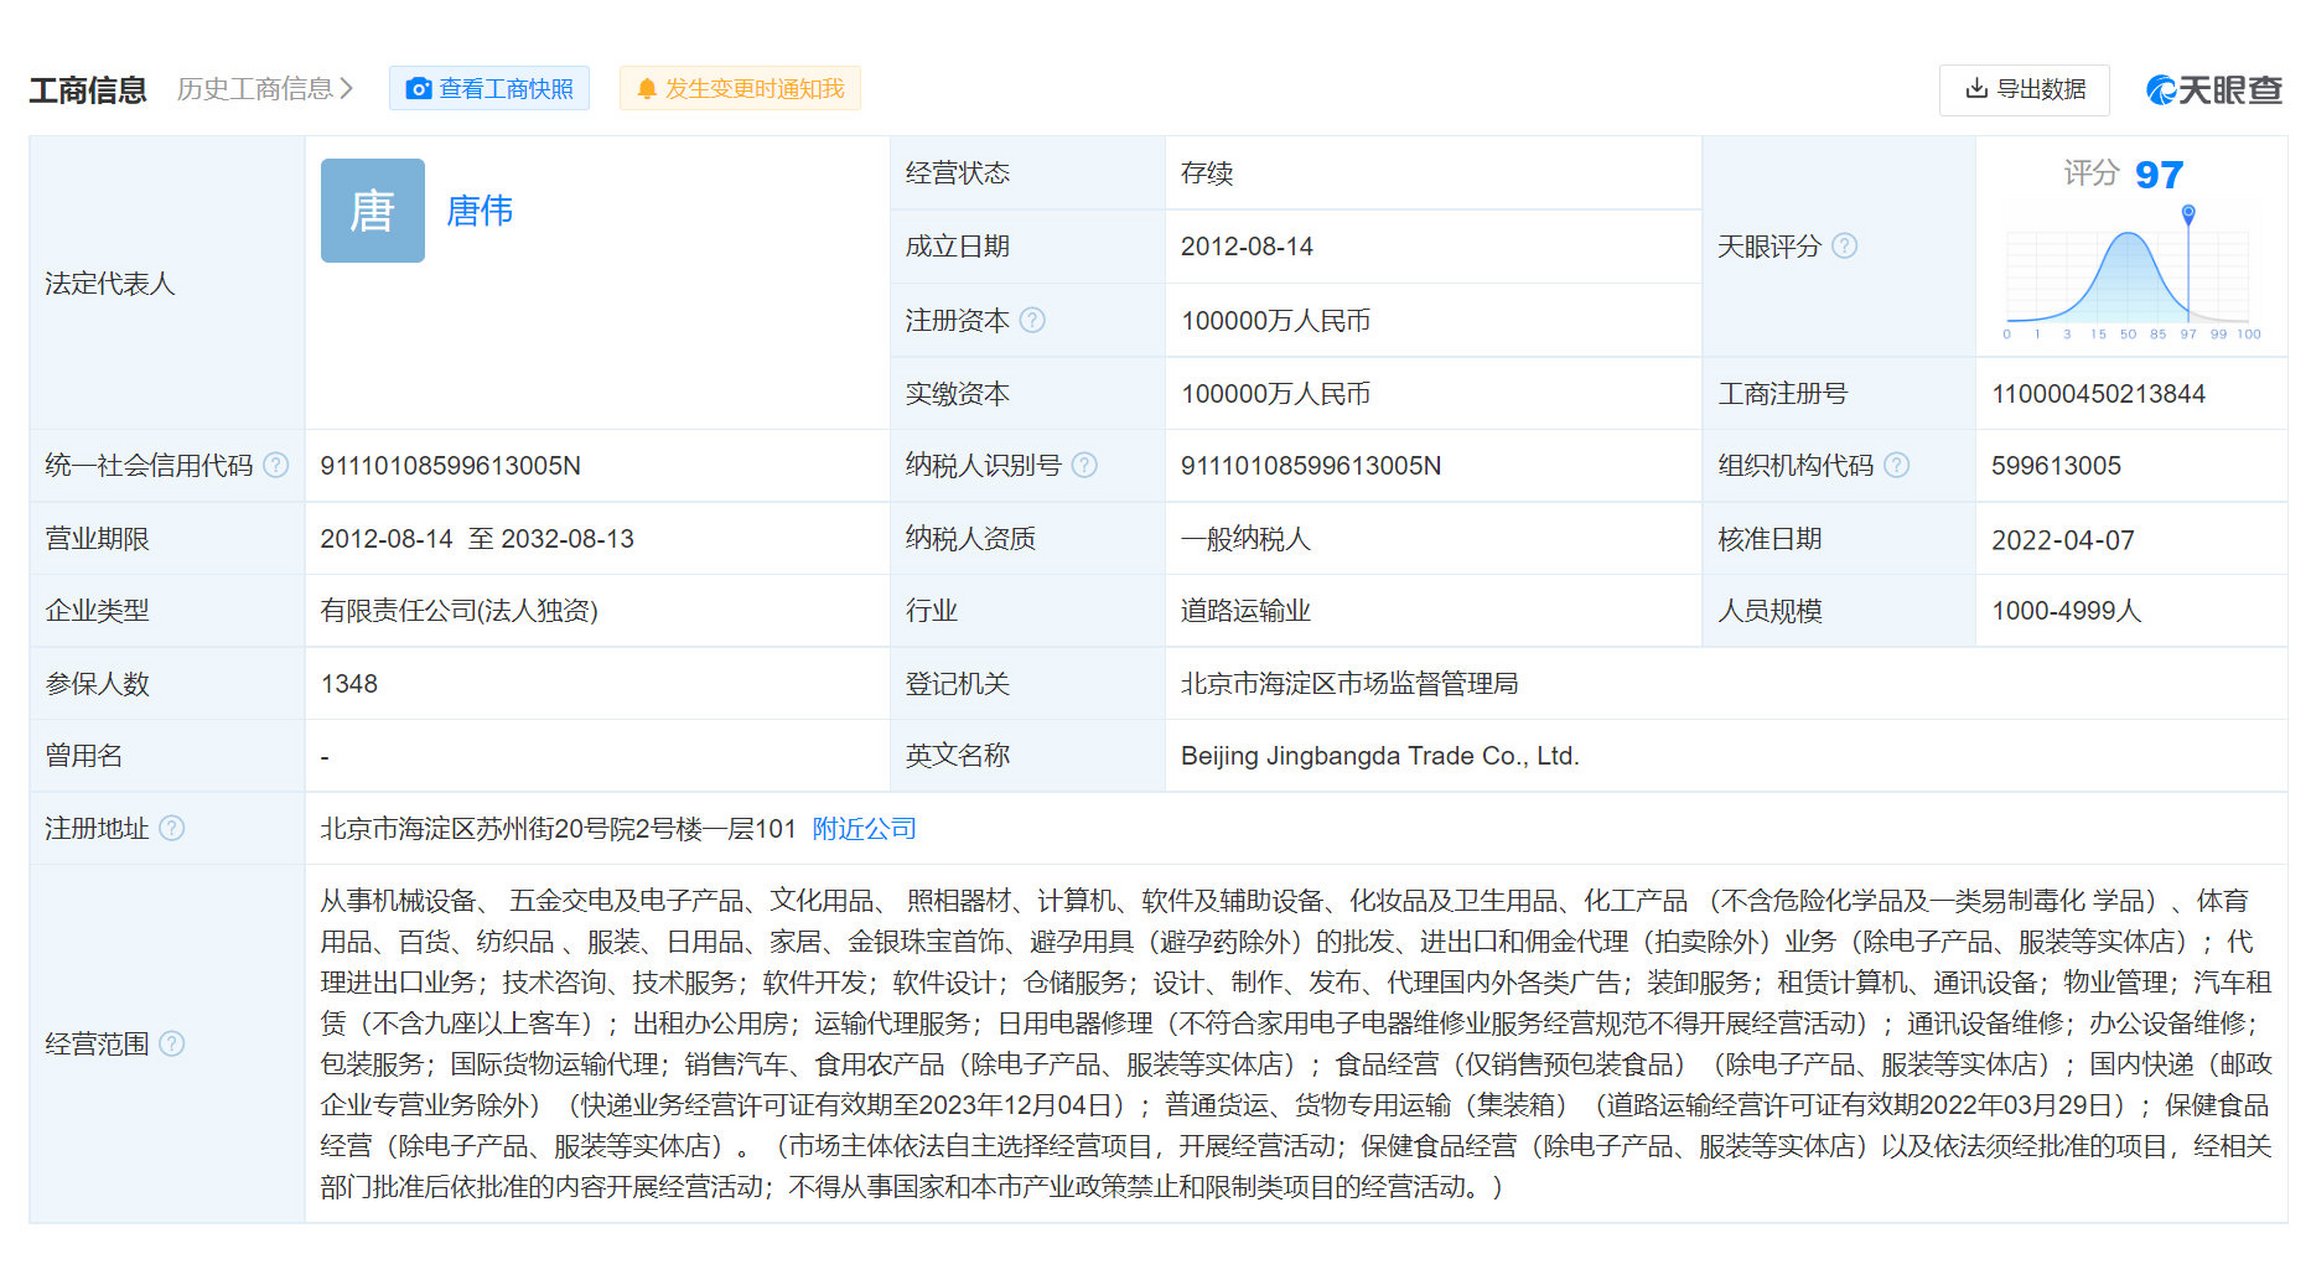The image size is (2311, 1280).
Task: Click the score value 97
Action: coord(2158,175)
